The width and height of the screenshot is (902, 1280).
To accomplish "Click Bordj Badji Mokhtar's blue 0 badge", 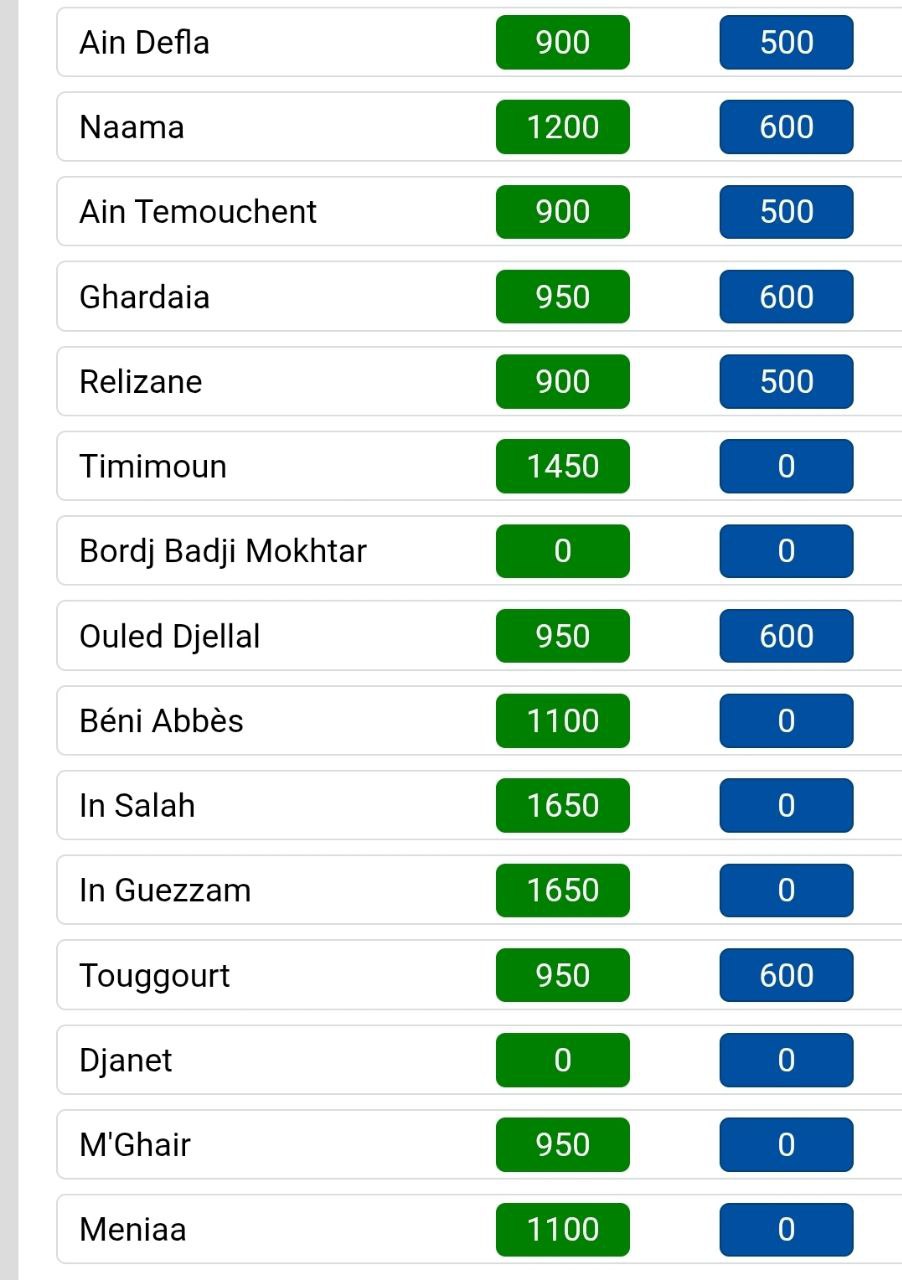I will click(786, 551).
